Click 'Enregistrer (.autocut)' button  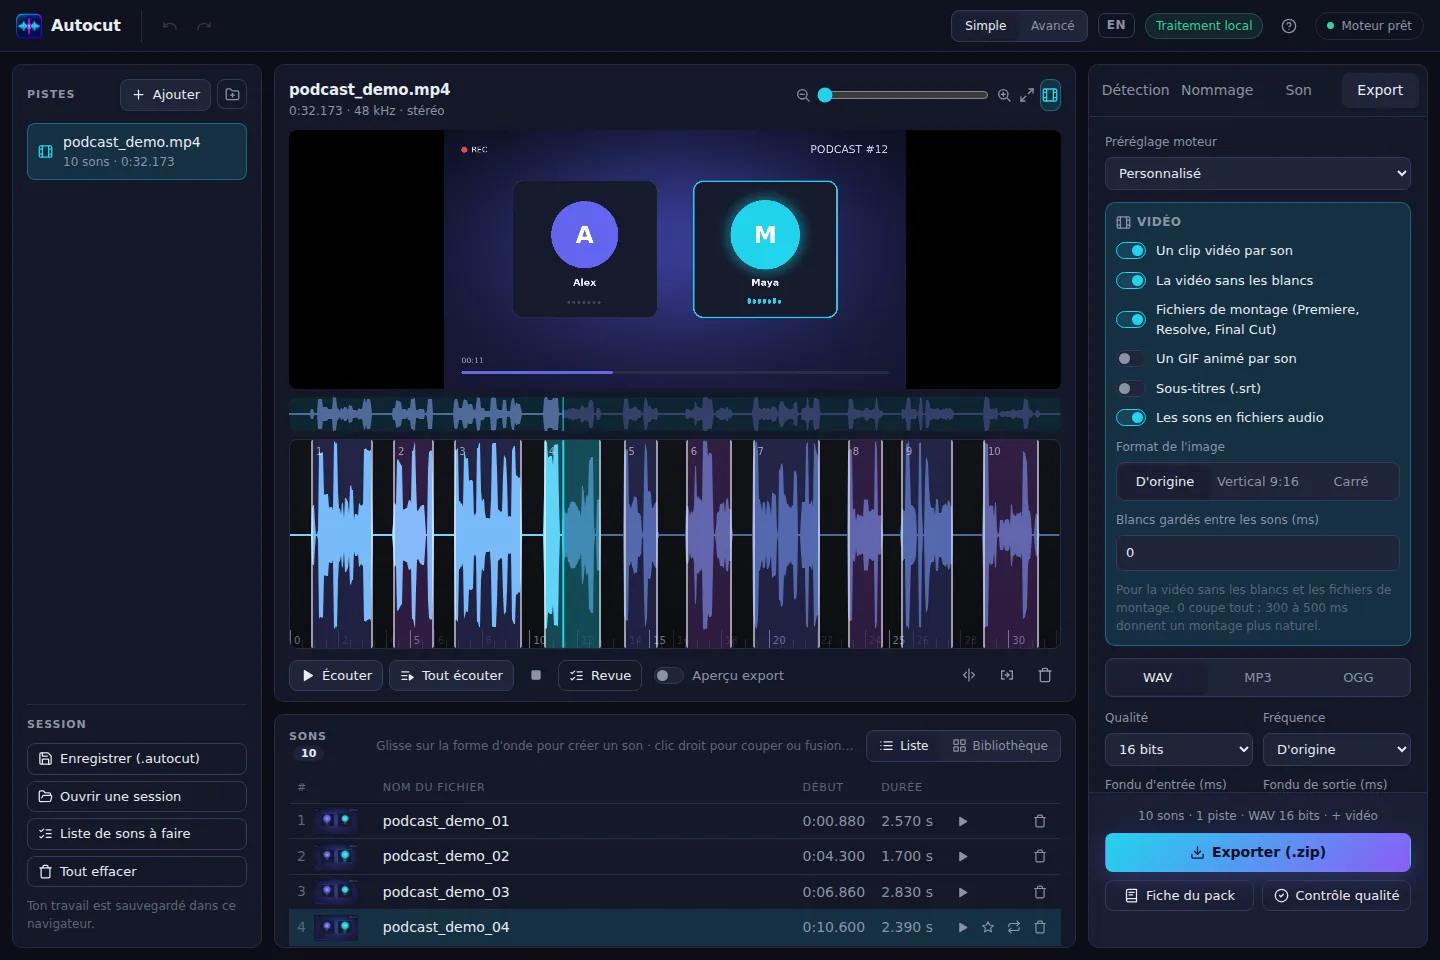tap(137, 758)
